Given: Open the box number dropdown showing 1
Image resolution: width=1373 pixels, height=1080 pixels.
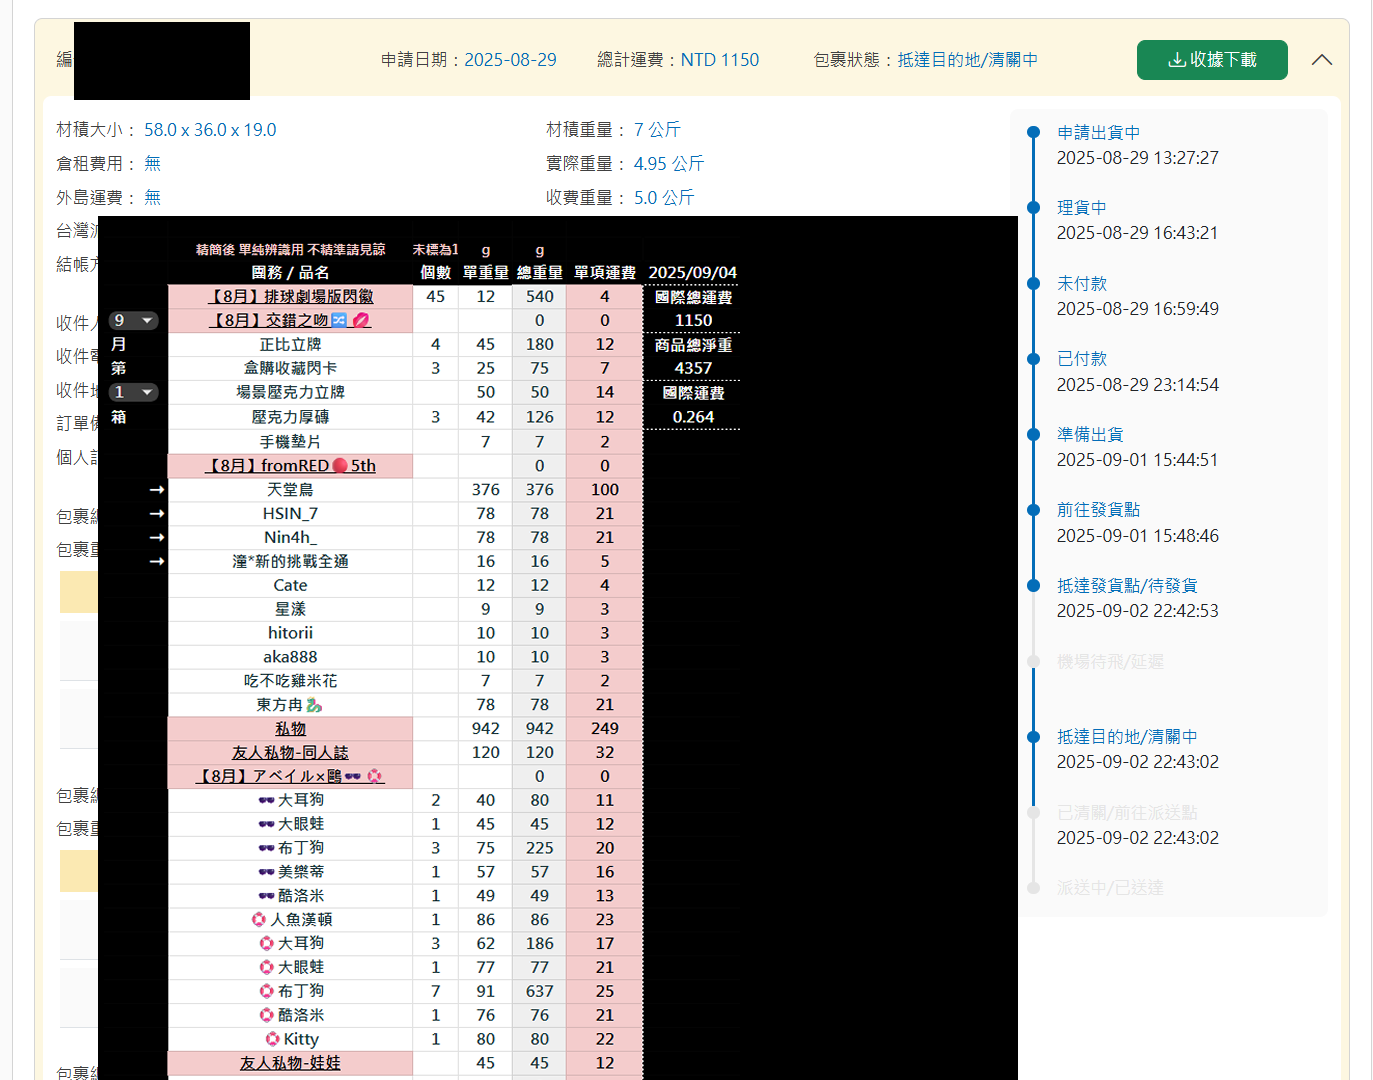Looking at the screenshot, I should [x=134, y=392].
